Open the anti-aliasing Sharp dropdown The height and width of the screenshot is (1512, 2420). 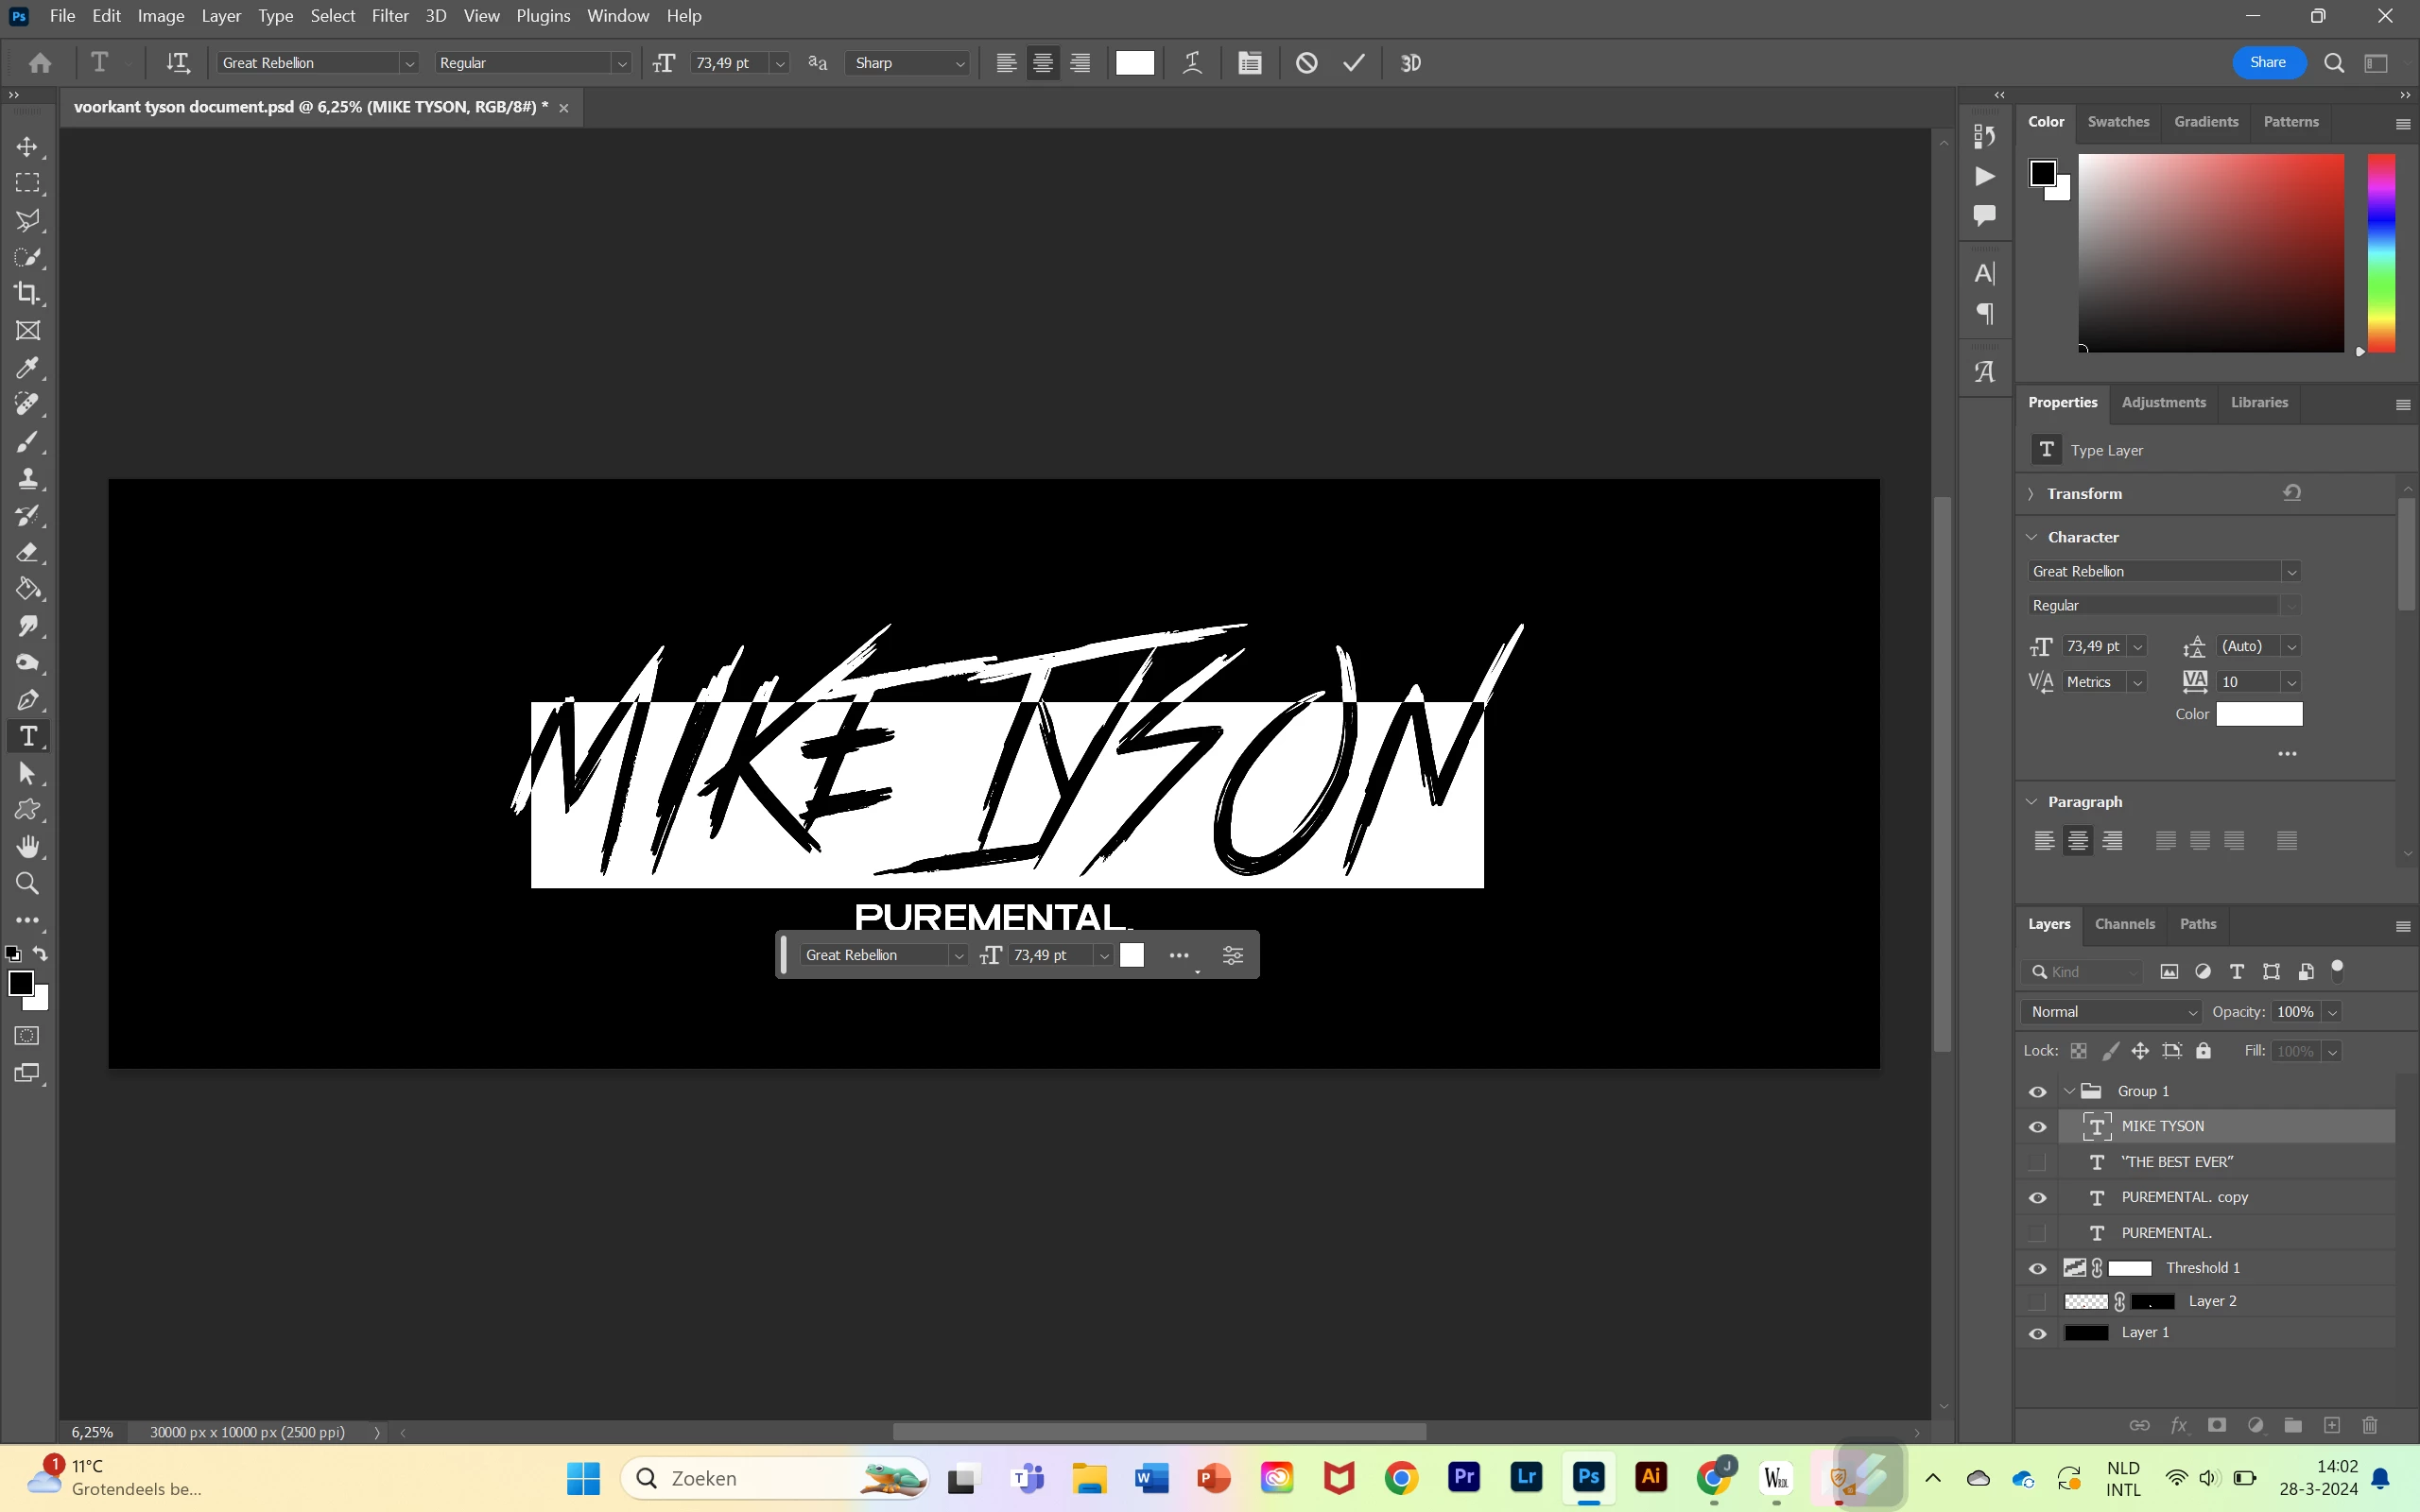click(908, 63)
